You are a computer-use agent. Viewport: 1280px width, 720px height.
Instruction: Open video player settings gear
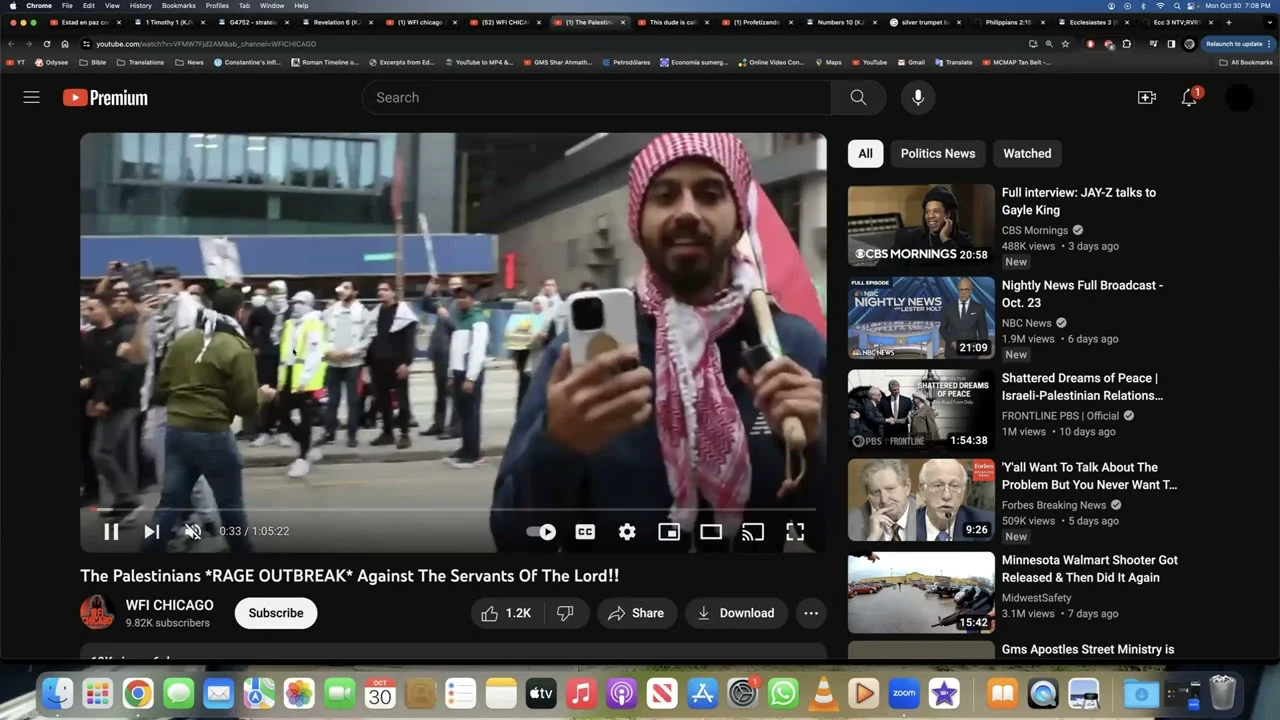click(x=627, y=532)
